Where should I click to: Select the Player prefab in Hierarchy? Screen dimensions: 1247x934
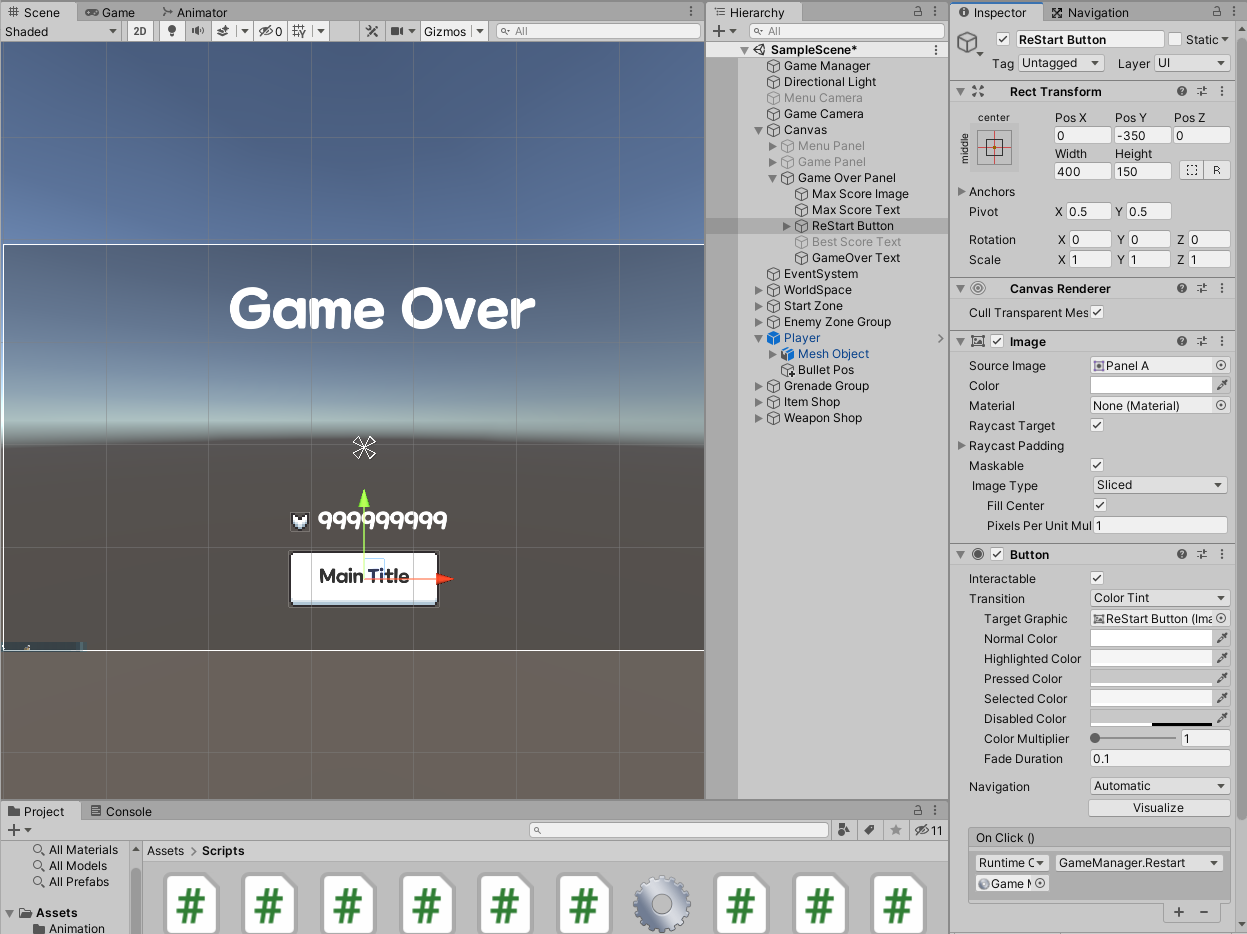click(x=802, y=338)
